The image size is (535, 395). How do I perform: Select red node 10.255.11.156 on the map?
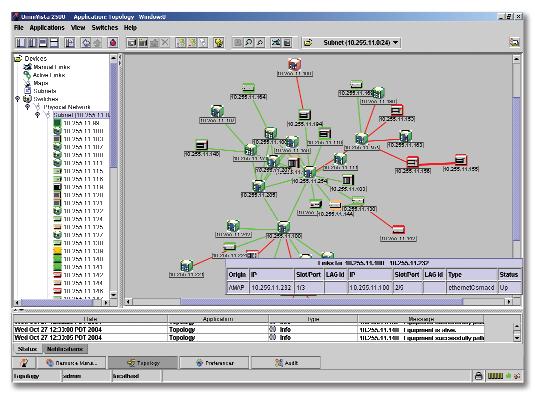pos(412,161)
